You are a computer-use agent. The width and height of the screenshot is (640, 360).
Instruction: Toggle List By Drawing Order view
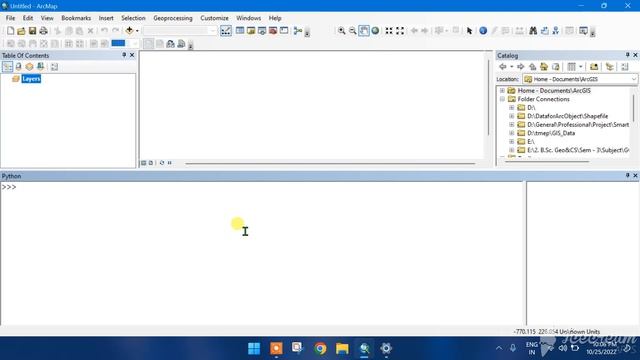pyautogui.click(x=7, y=67)
